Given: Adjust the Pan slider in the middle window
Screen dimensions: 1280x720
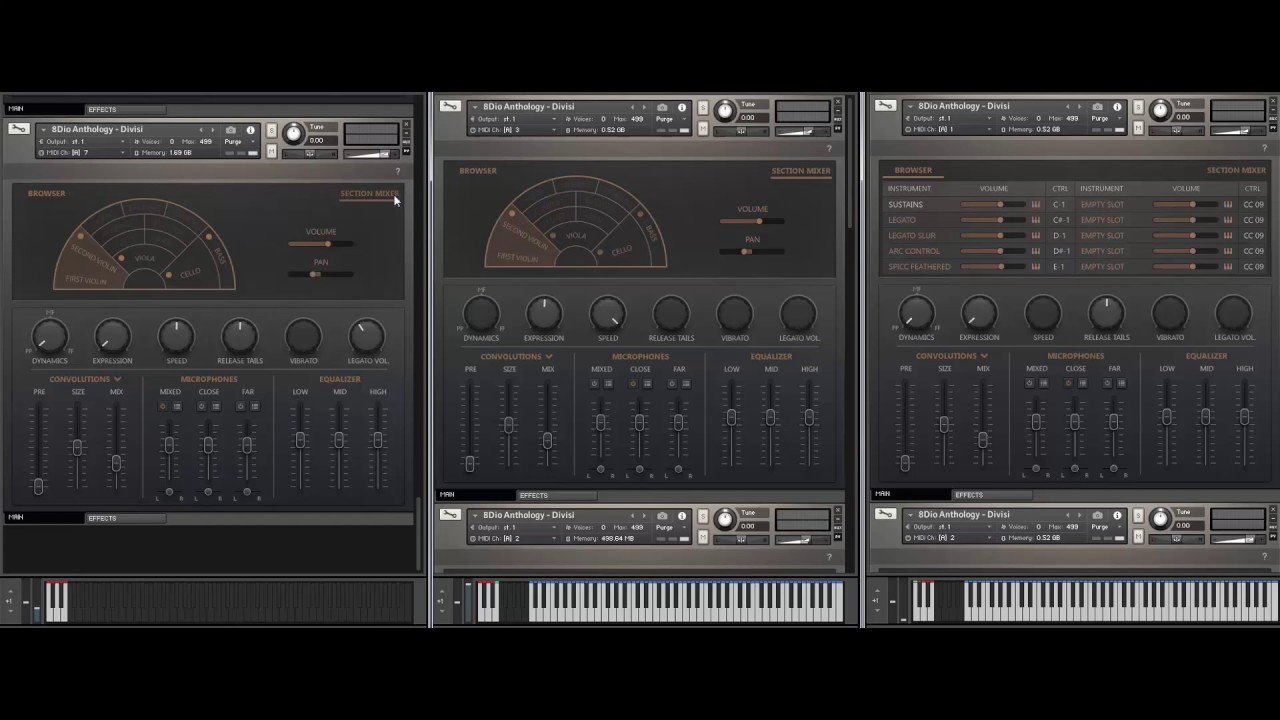Looking at the screenshot, I should [752, 251].
